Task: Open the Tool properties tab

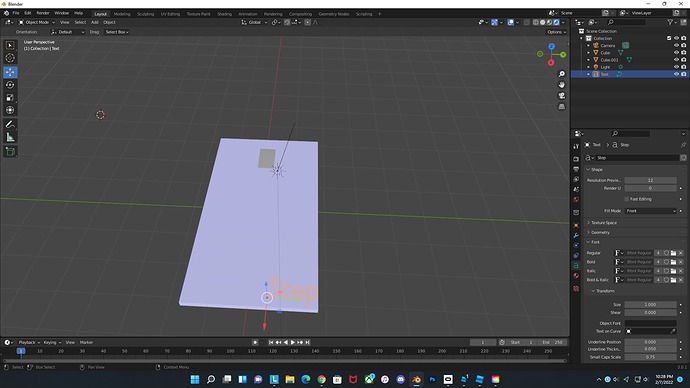Action: tap(576, 146)
